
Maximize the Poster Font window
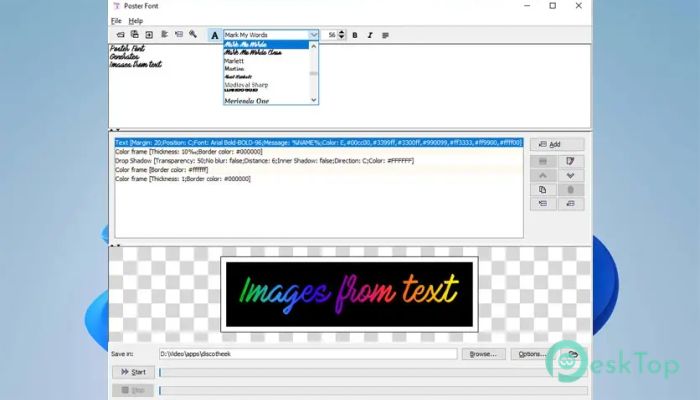(x=553, y=6)
